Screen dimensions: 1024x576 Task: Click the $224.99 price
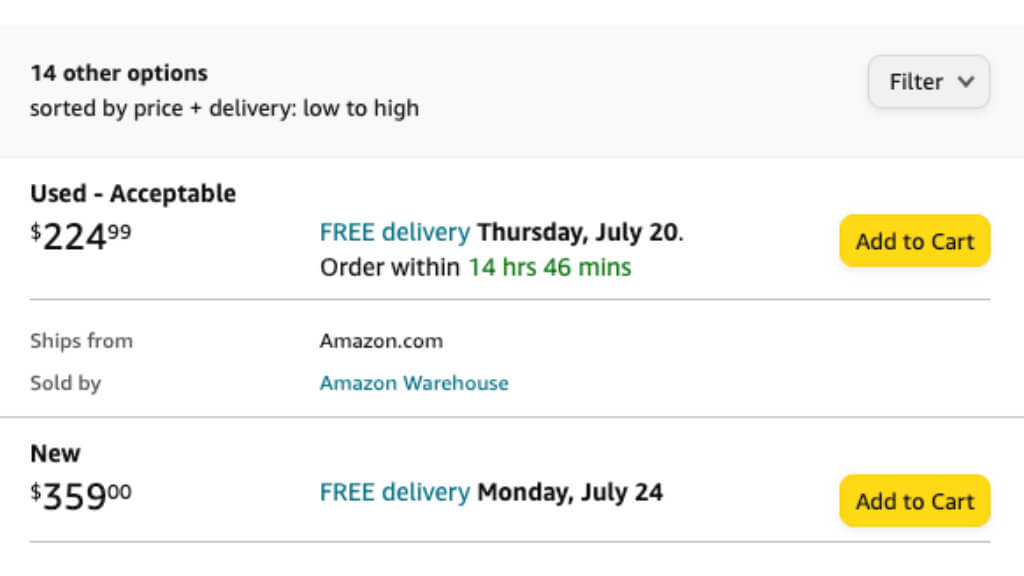point(80,238)
